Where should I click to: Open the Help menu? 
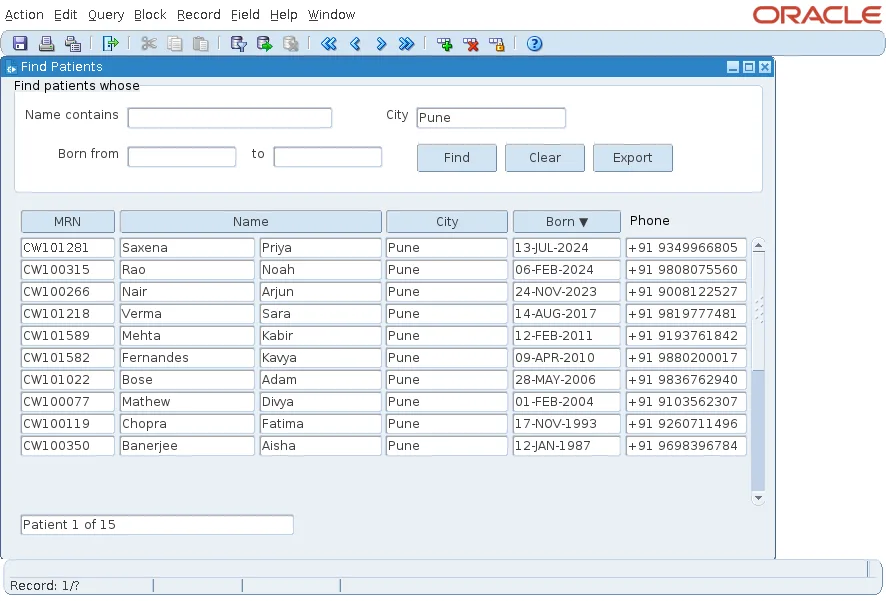pos(284,15)
